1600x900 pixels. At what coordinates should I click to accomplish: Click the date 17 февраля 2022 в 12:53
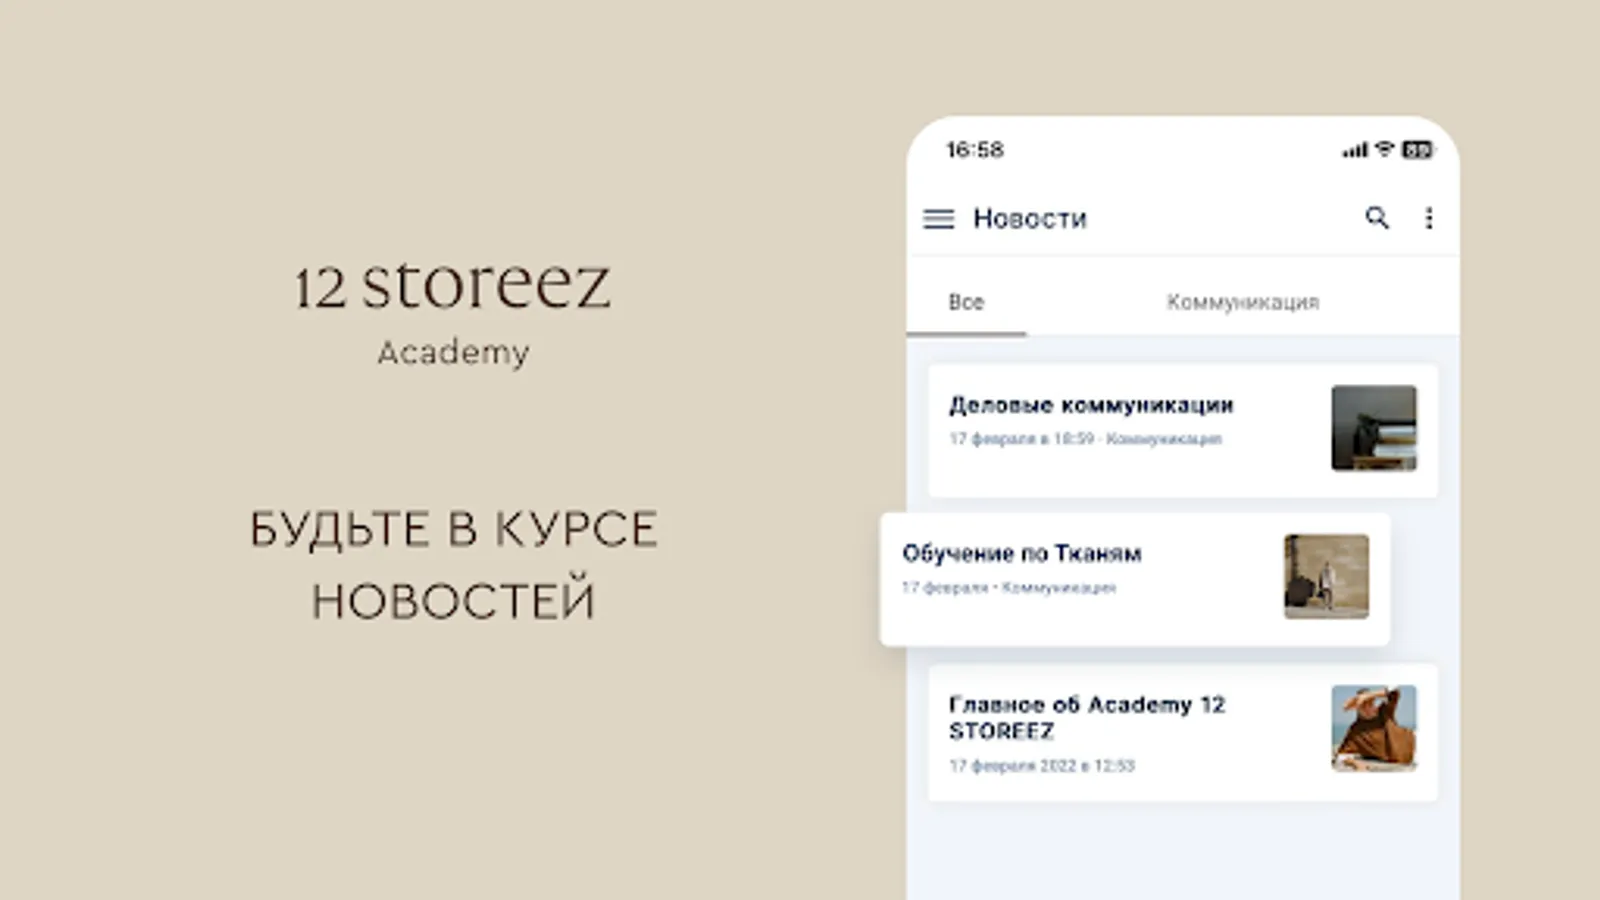click(x=1042, y=766)
